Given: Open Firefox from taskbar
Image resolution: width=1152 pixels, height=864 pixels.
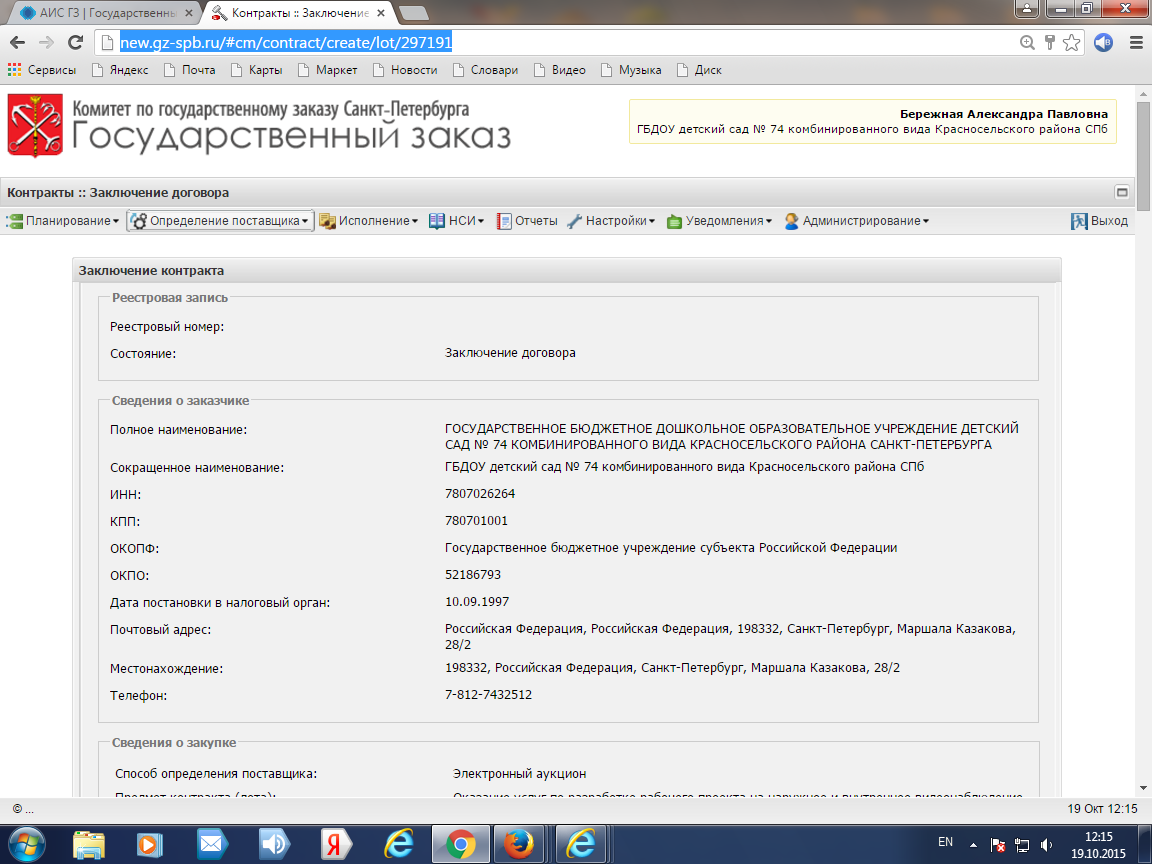Looking at the screenshot, I should click(519, 844).
